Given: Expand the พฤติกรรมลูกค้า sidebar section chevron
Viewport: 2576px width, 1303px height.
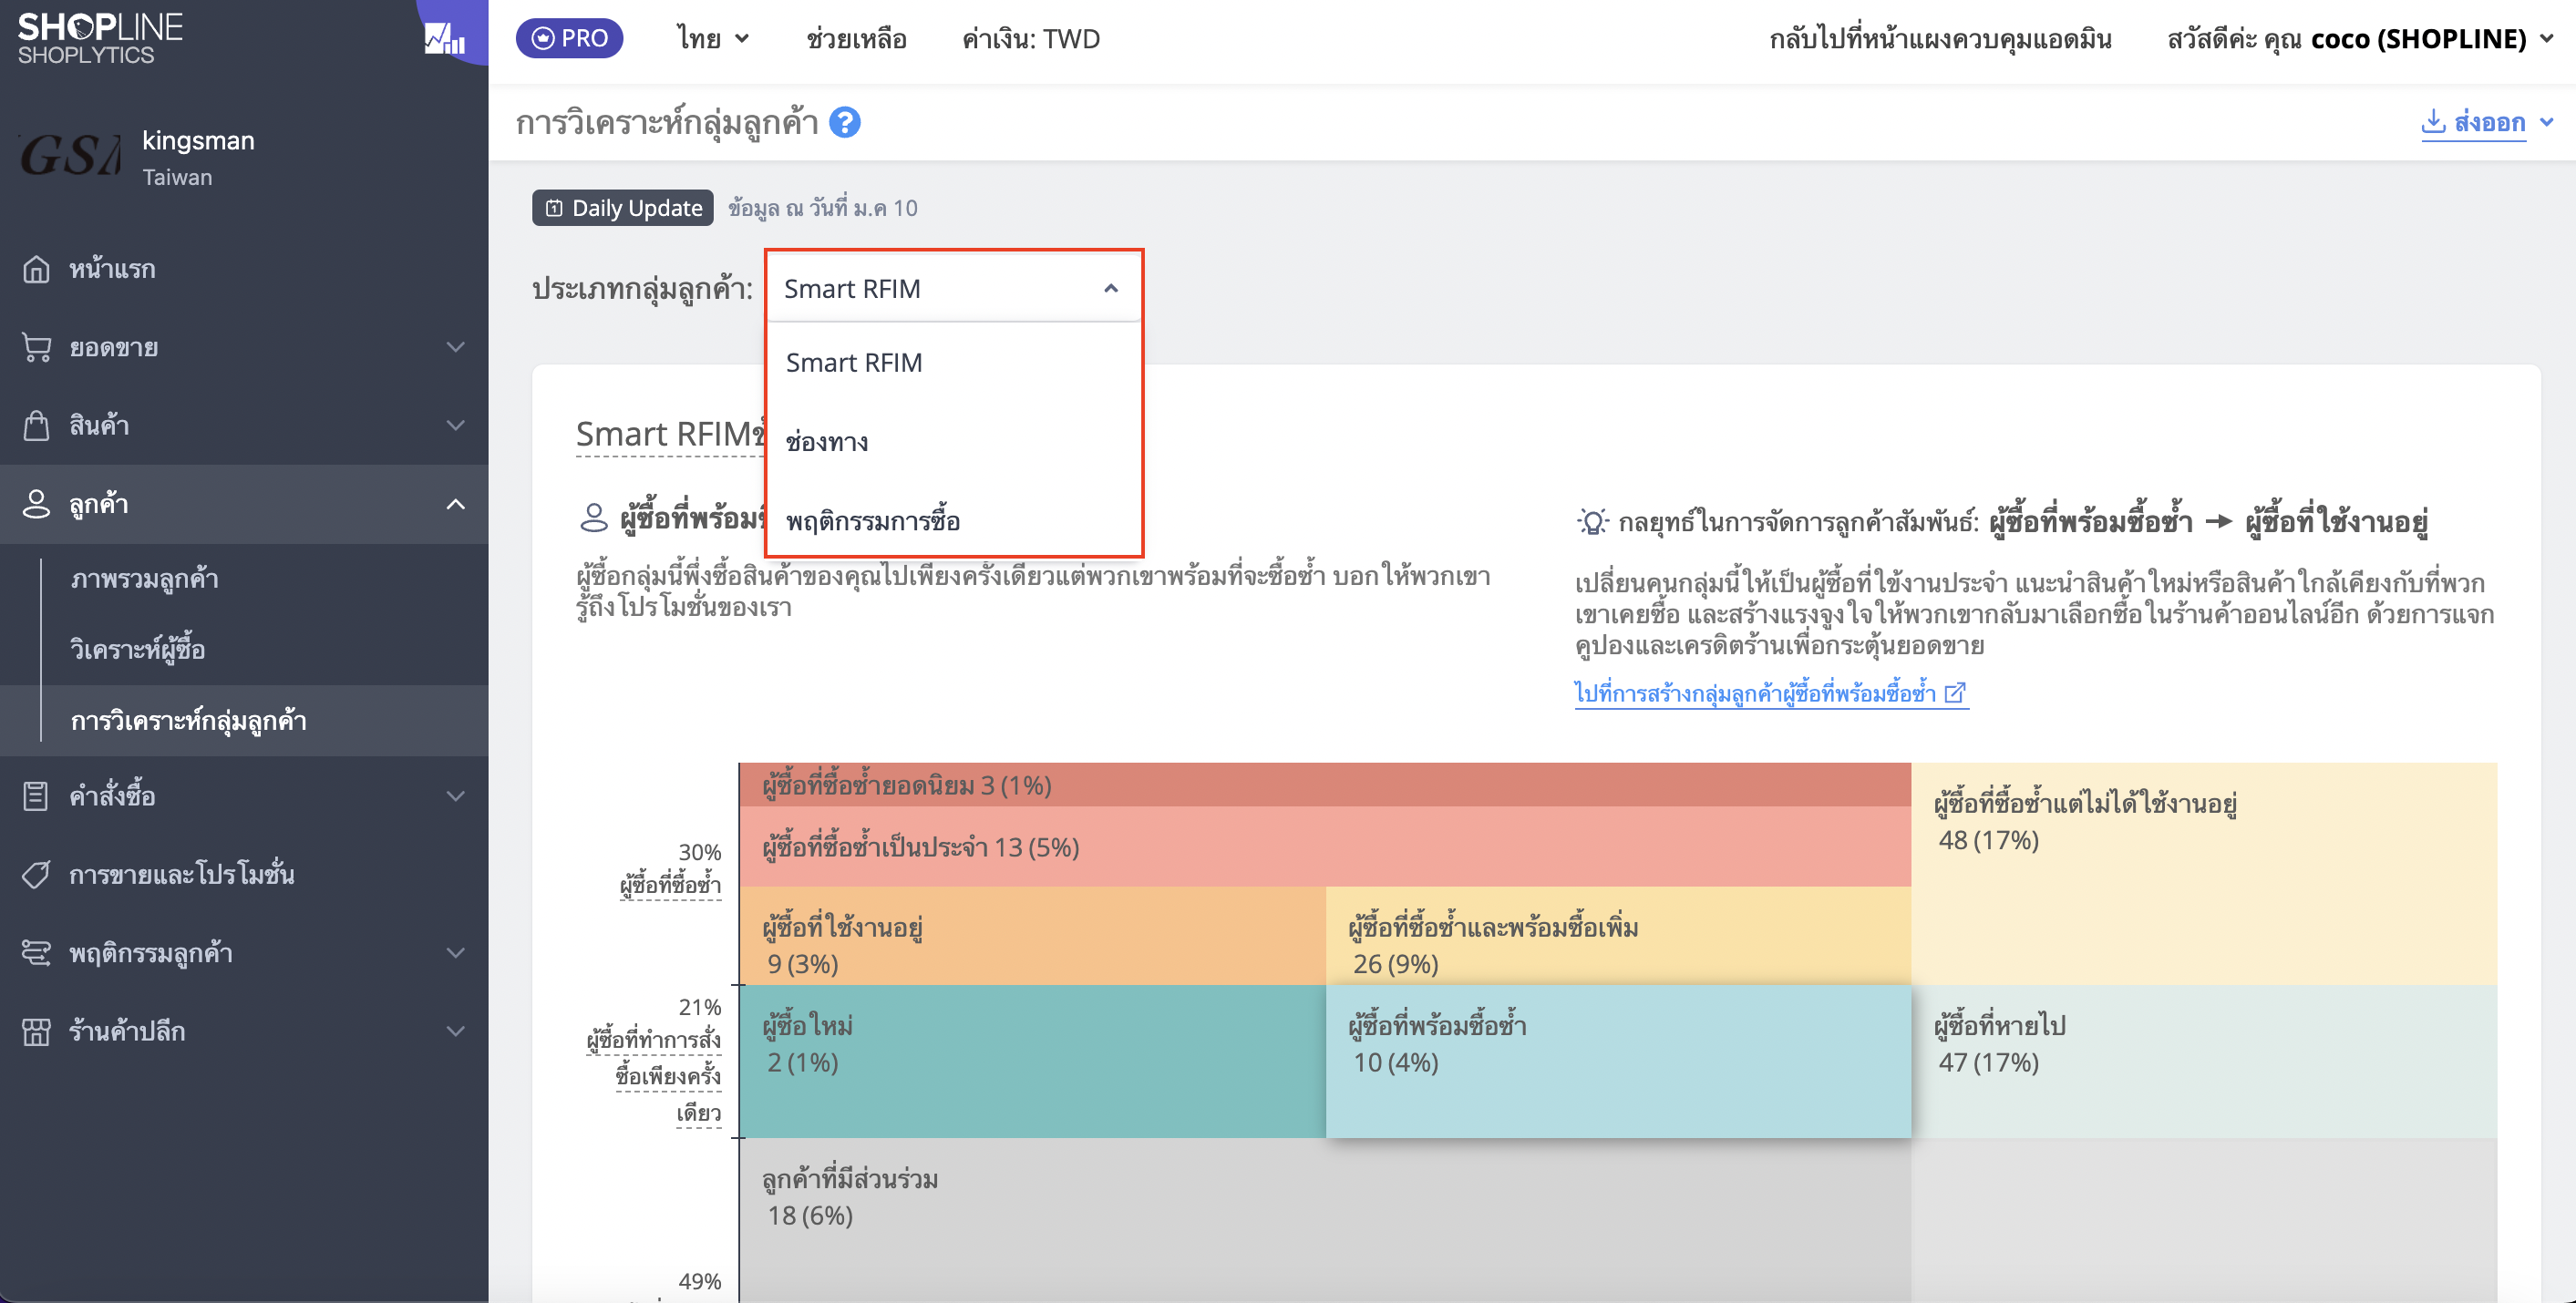Looking at the screenshot, I should [456, 953].
